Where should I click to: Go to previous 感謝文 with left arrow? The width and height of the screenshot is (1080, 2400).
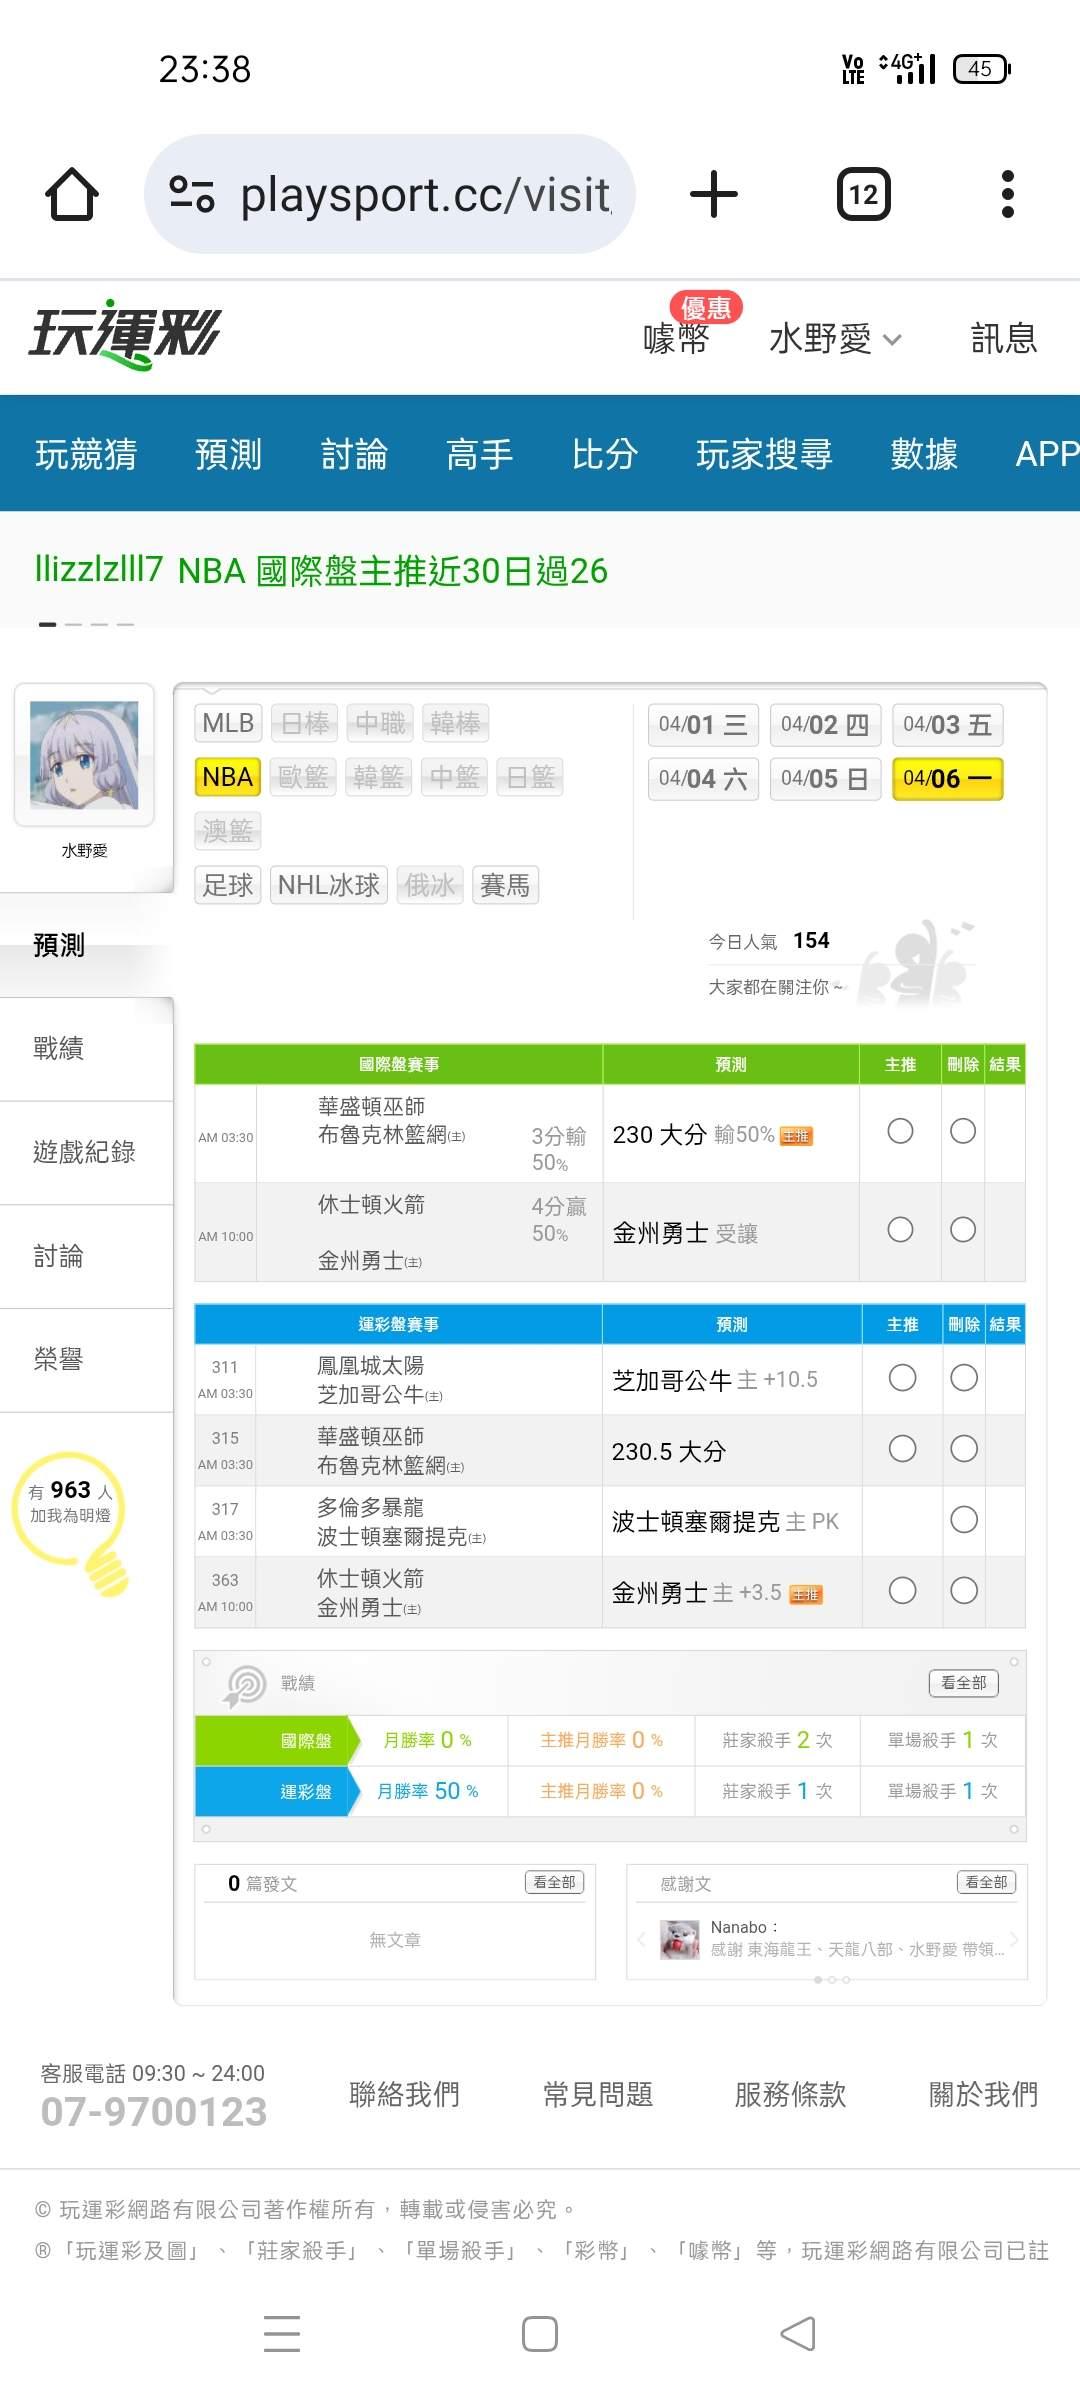[x=641, y=1939]
